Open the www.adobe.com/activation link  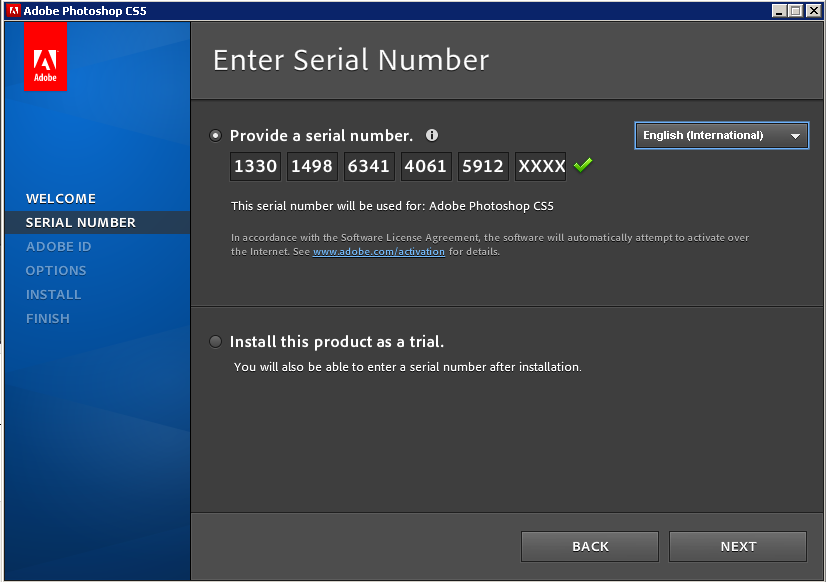379,252
